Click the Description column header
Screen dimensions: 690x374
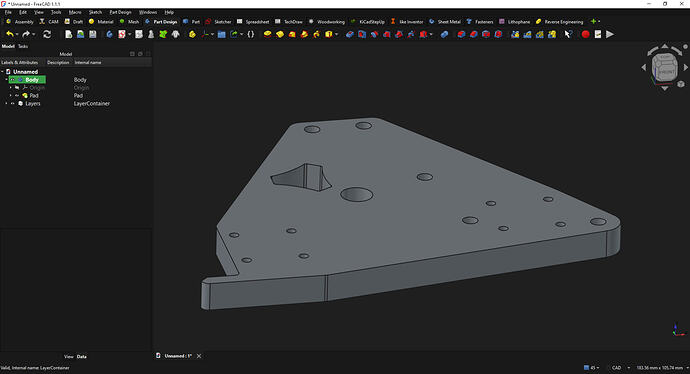[x=58, y=62]
